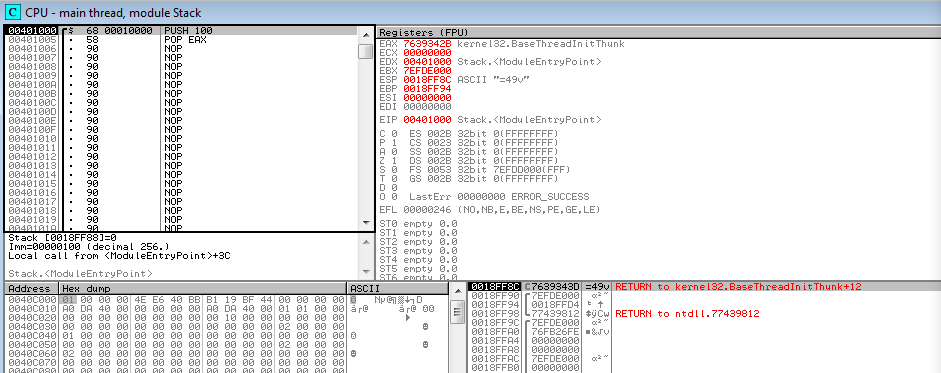This screenshot has width=941, height=373.
Task: Click the Registers (FPU) header bar
Action: click(658, 32)
